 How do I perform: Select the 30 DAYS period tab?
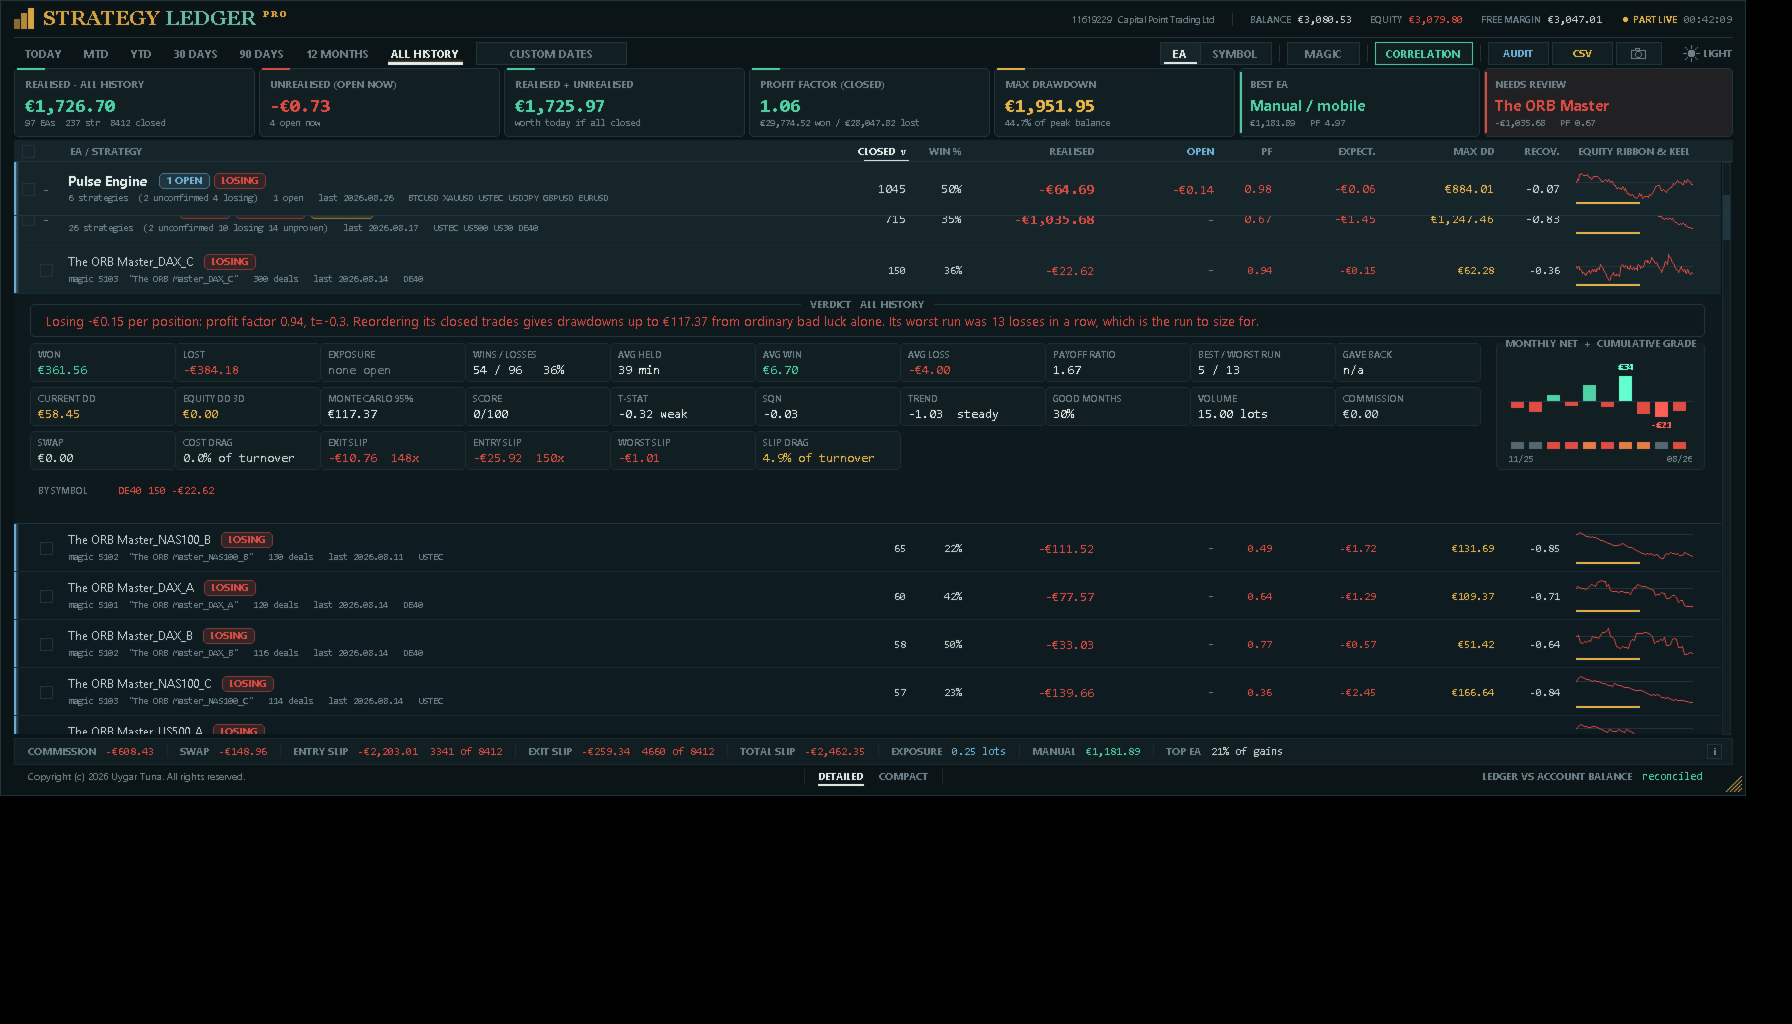click(x=195, y=54)
